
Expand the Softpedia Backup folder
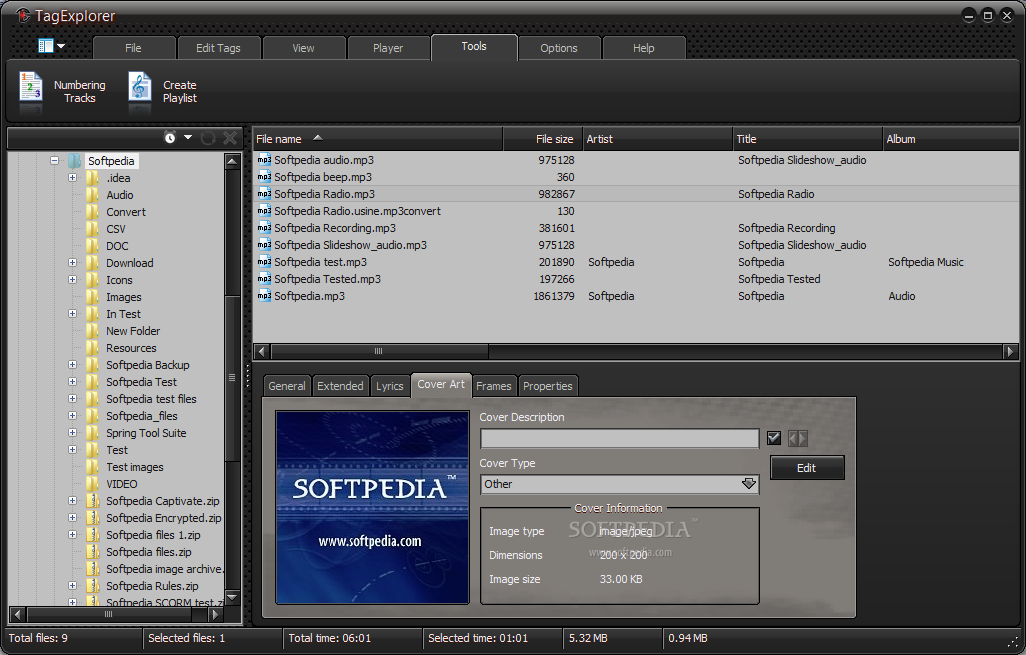pyautogui.click(x=73, y=365)
